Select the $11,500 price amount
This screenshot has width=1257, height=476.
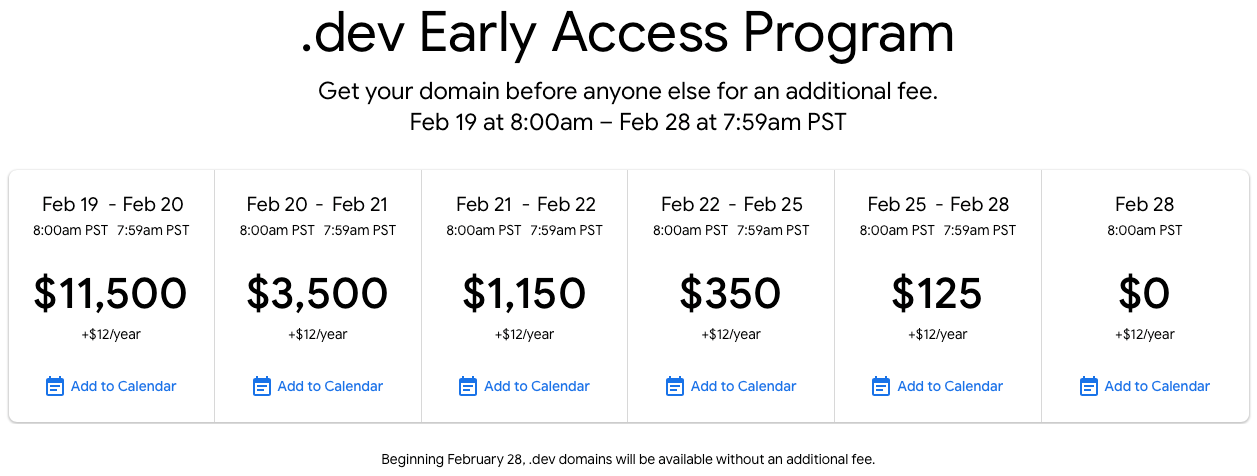pos(111,293)
